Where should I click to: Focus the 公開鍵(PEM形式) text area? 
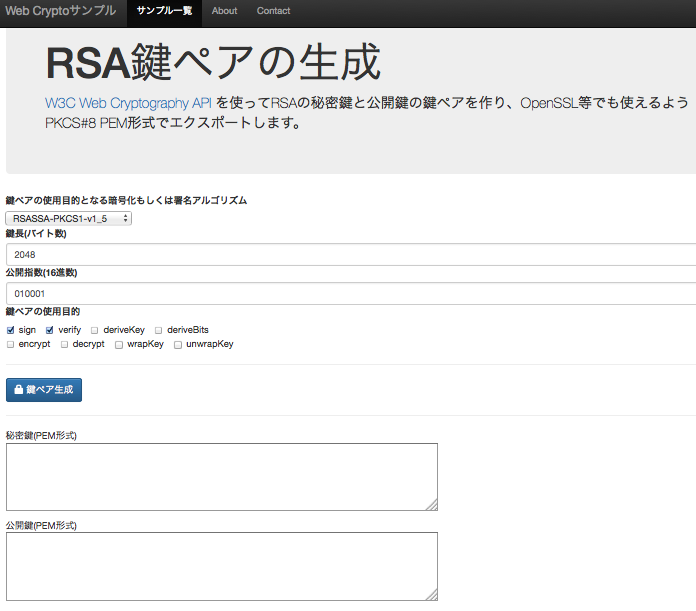(222, 567)
